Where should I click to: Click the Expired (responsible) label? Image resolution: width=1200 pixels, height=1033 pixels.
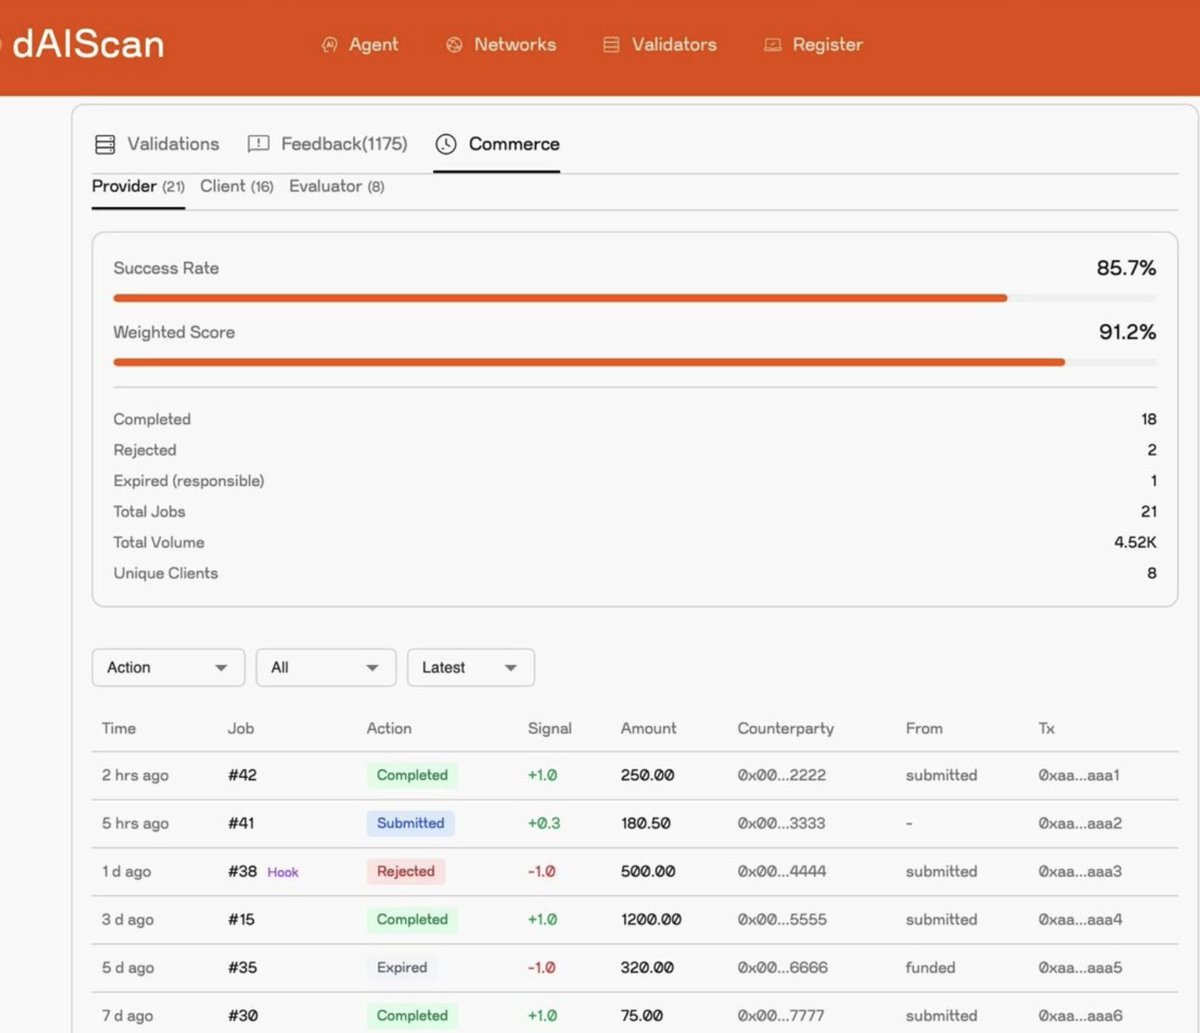click(189, 481)
